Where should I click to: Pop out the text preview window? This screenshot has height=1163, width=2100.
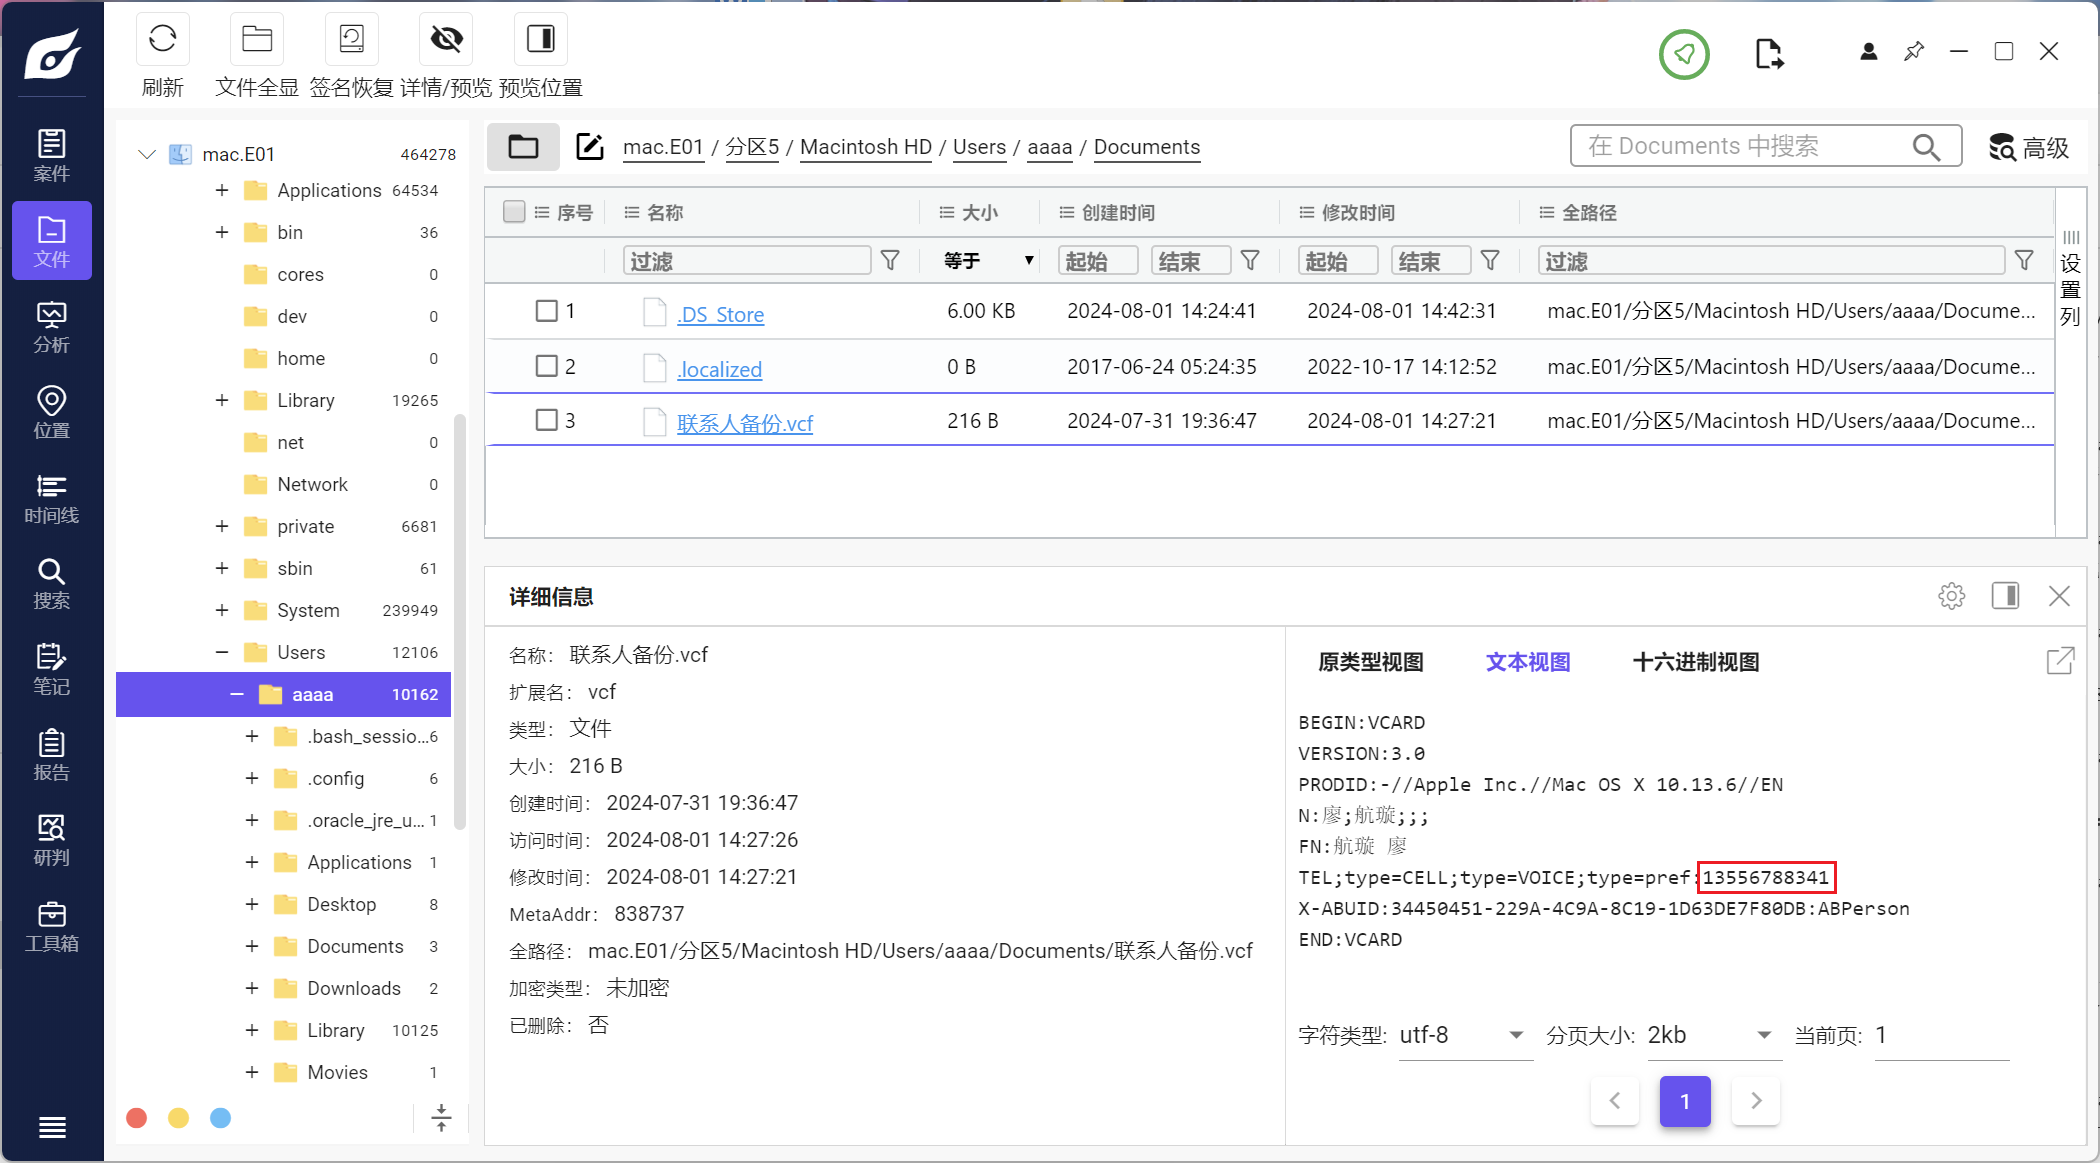[x=2060, y=660]
